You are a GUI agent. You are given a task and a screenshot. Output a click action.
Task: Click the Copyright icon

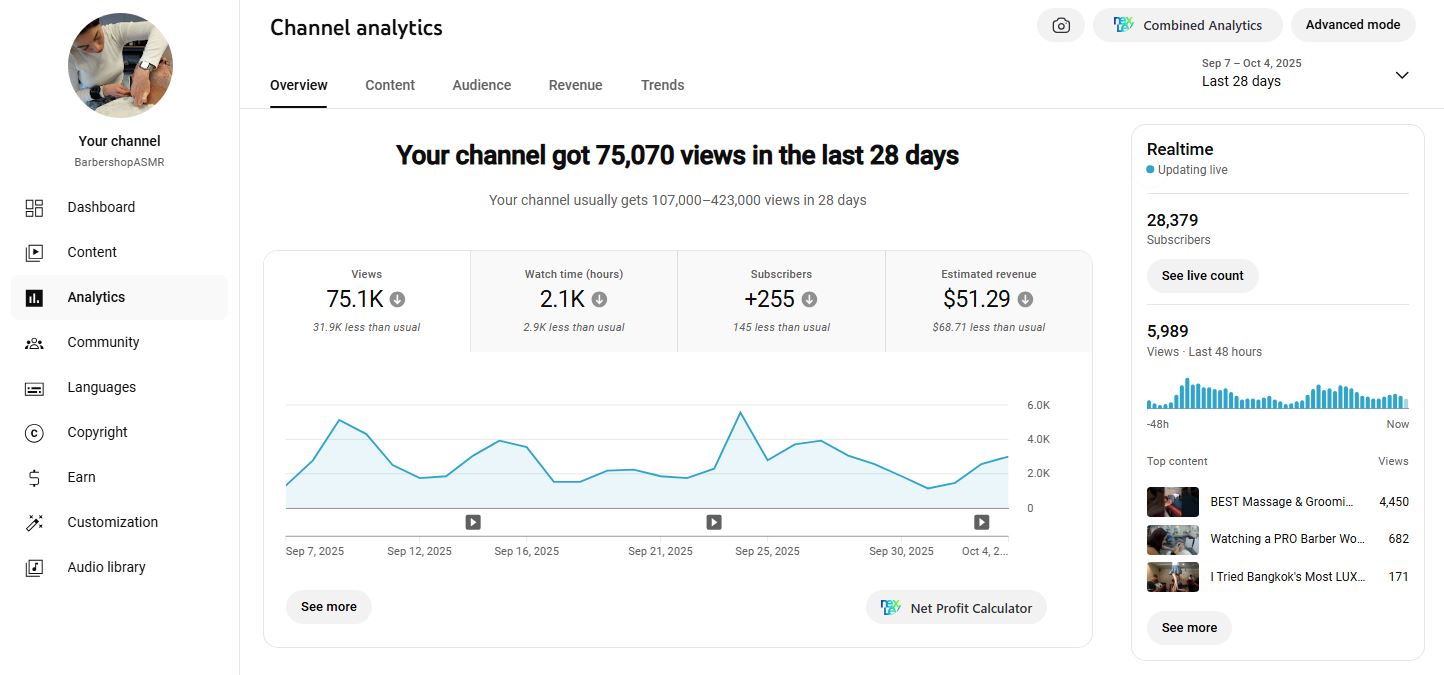click(x=34, y=433)
